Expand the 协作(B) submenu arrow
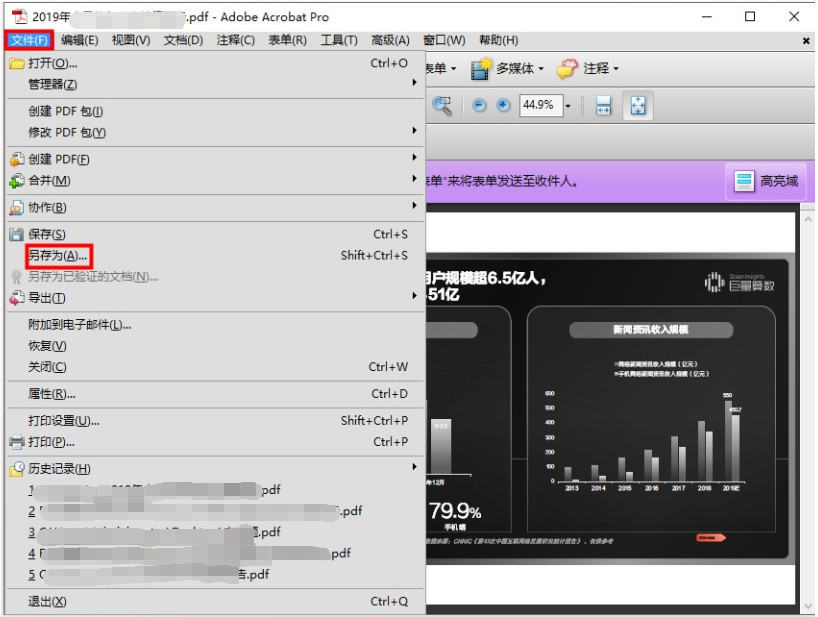818x617 pixels. pos(414,205)
